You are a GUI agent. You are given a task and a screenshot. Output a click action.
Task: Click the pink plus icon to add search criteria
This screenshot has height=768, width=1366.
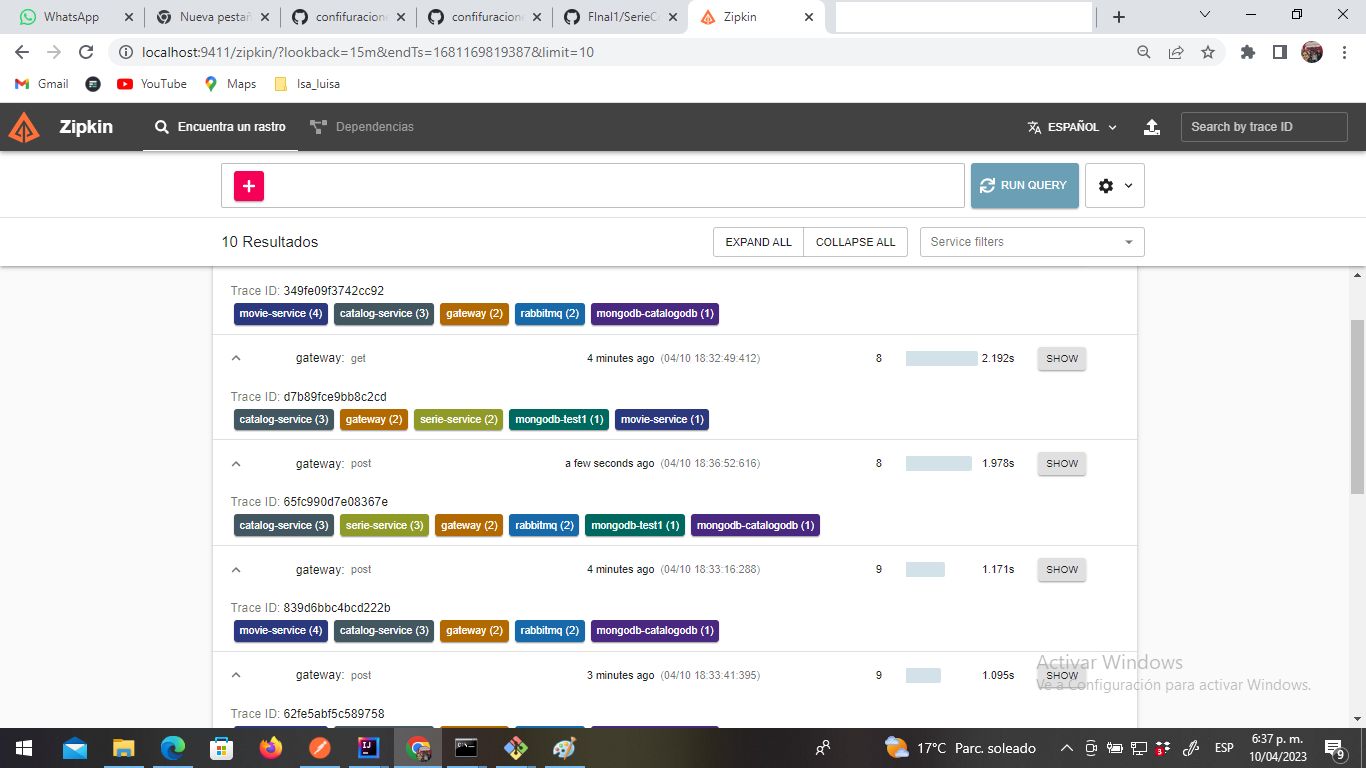247,185
